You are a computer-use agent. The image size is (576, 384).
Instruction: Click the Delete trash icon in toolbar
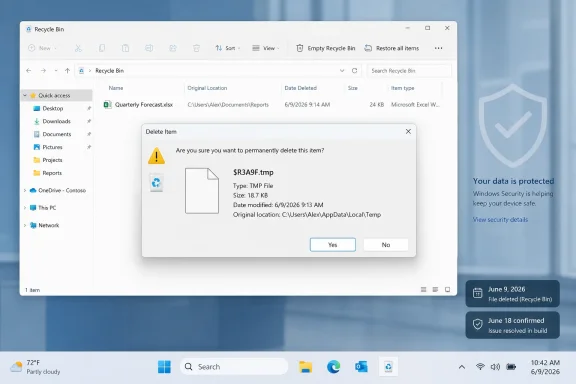point(196,48)
